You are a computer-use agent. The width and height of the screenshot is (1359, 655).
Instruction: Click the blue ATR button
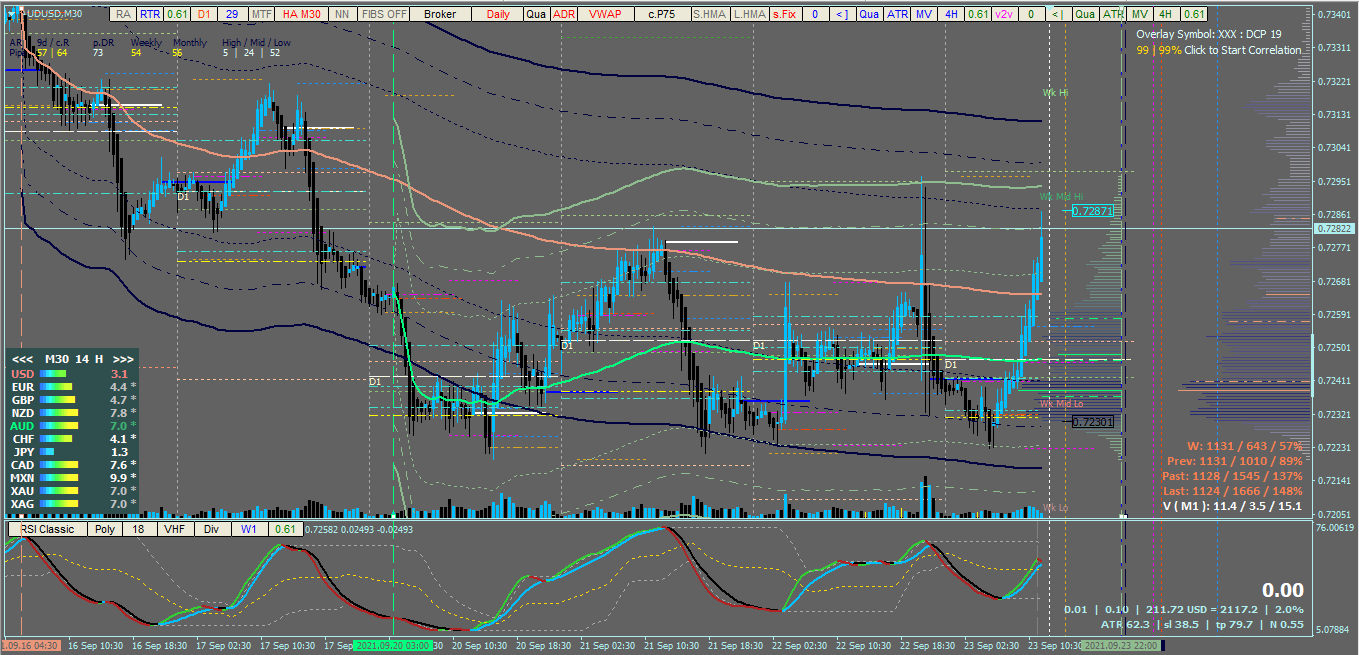(897, 14)
